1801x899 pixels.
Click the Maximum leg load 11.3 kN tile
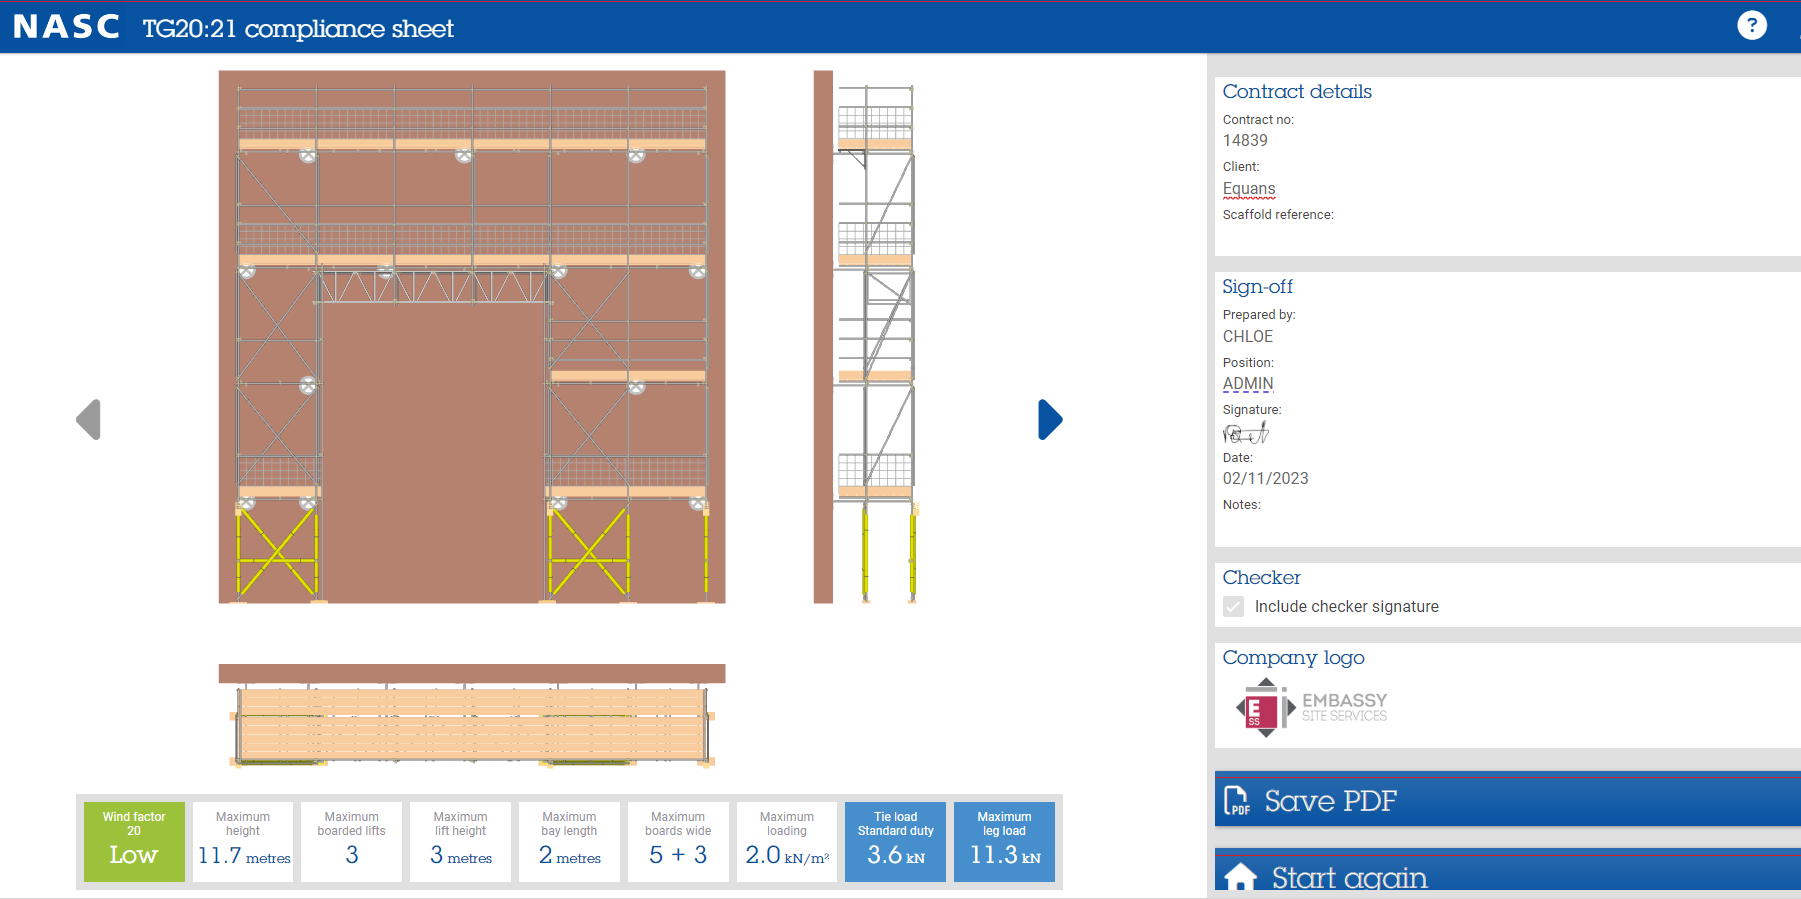(1004, 841)
